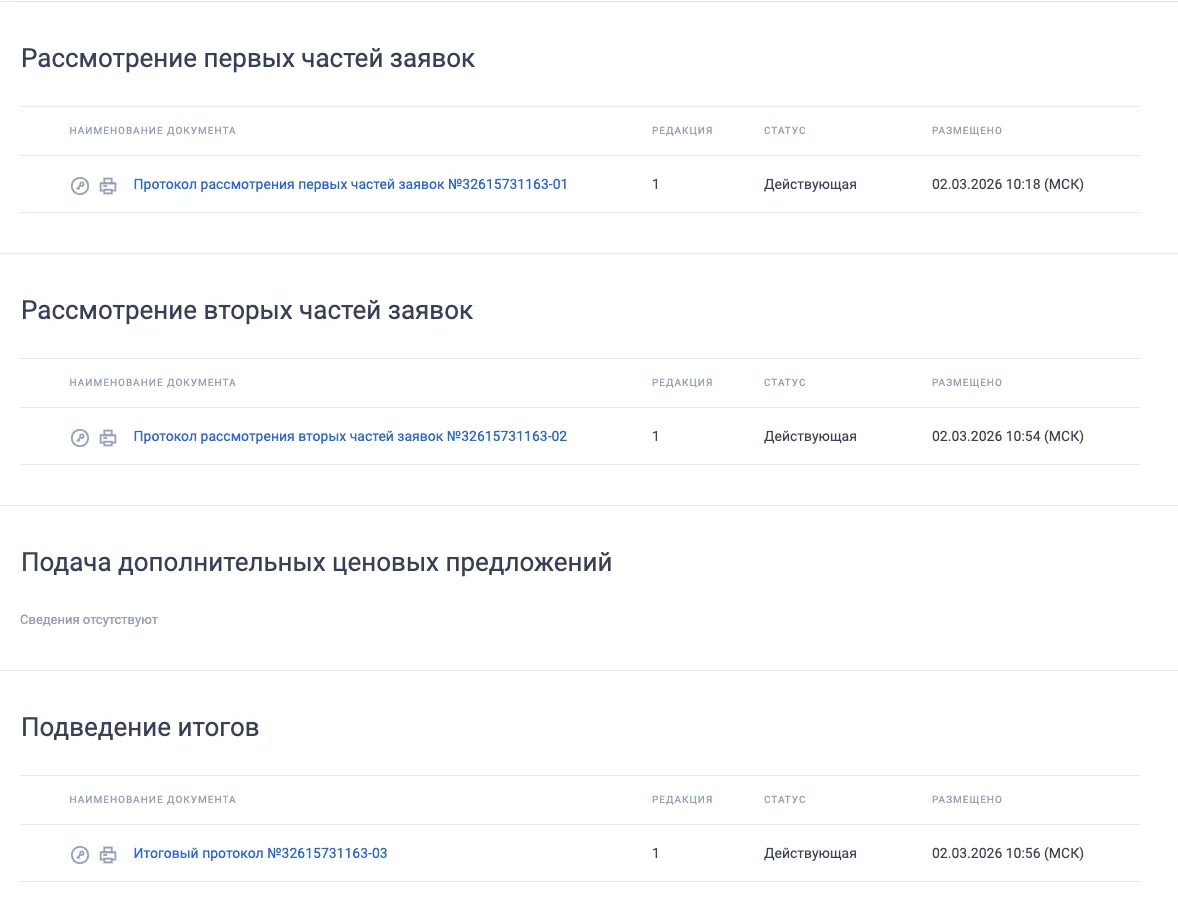The width and height of the screenshot is (1178, 916).
Task: Select the 02.03.2026 10:56 (МСК) date cell
Action: click(x=1007, y=853)
